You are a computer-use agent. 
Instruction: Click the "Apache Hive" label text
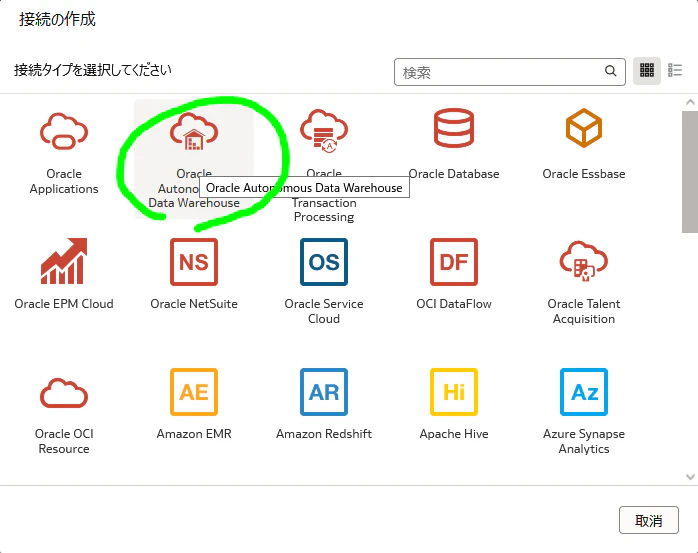(454, 434)
